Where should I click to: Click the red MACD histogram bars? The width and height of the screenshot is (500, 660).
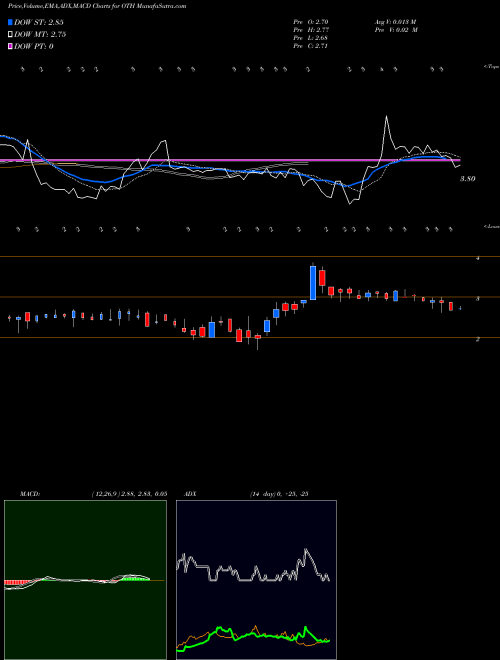click(14, 583)
